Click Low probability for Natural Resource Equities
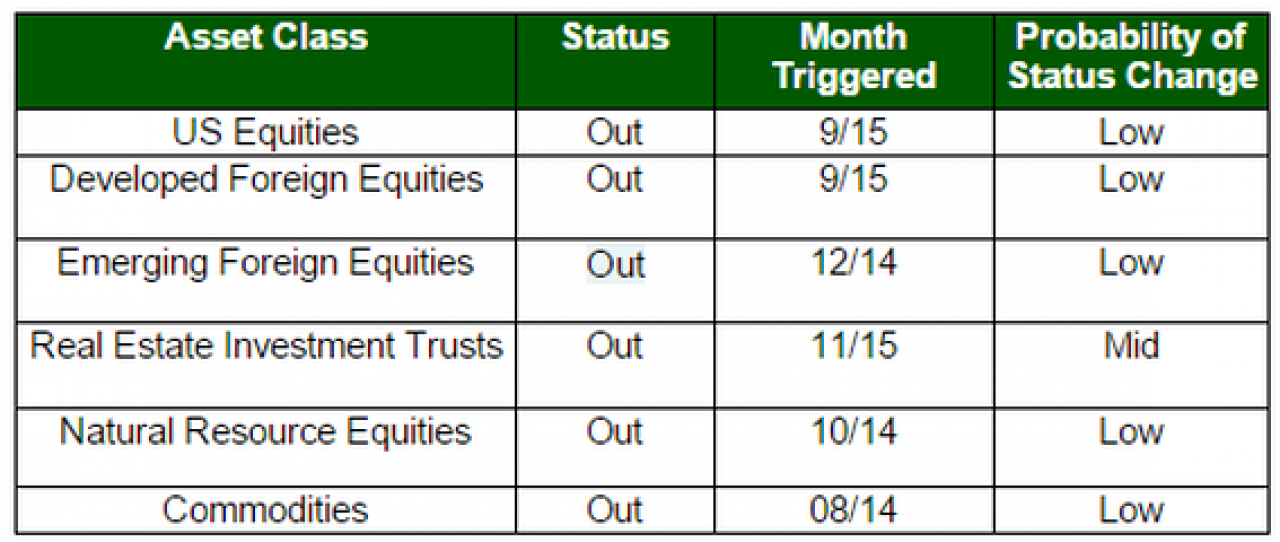The image size is (1280, 542). [x=1132, y=432]
